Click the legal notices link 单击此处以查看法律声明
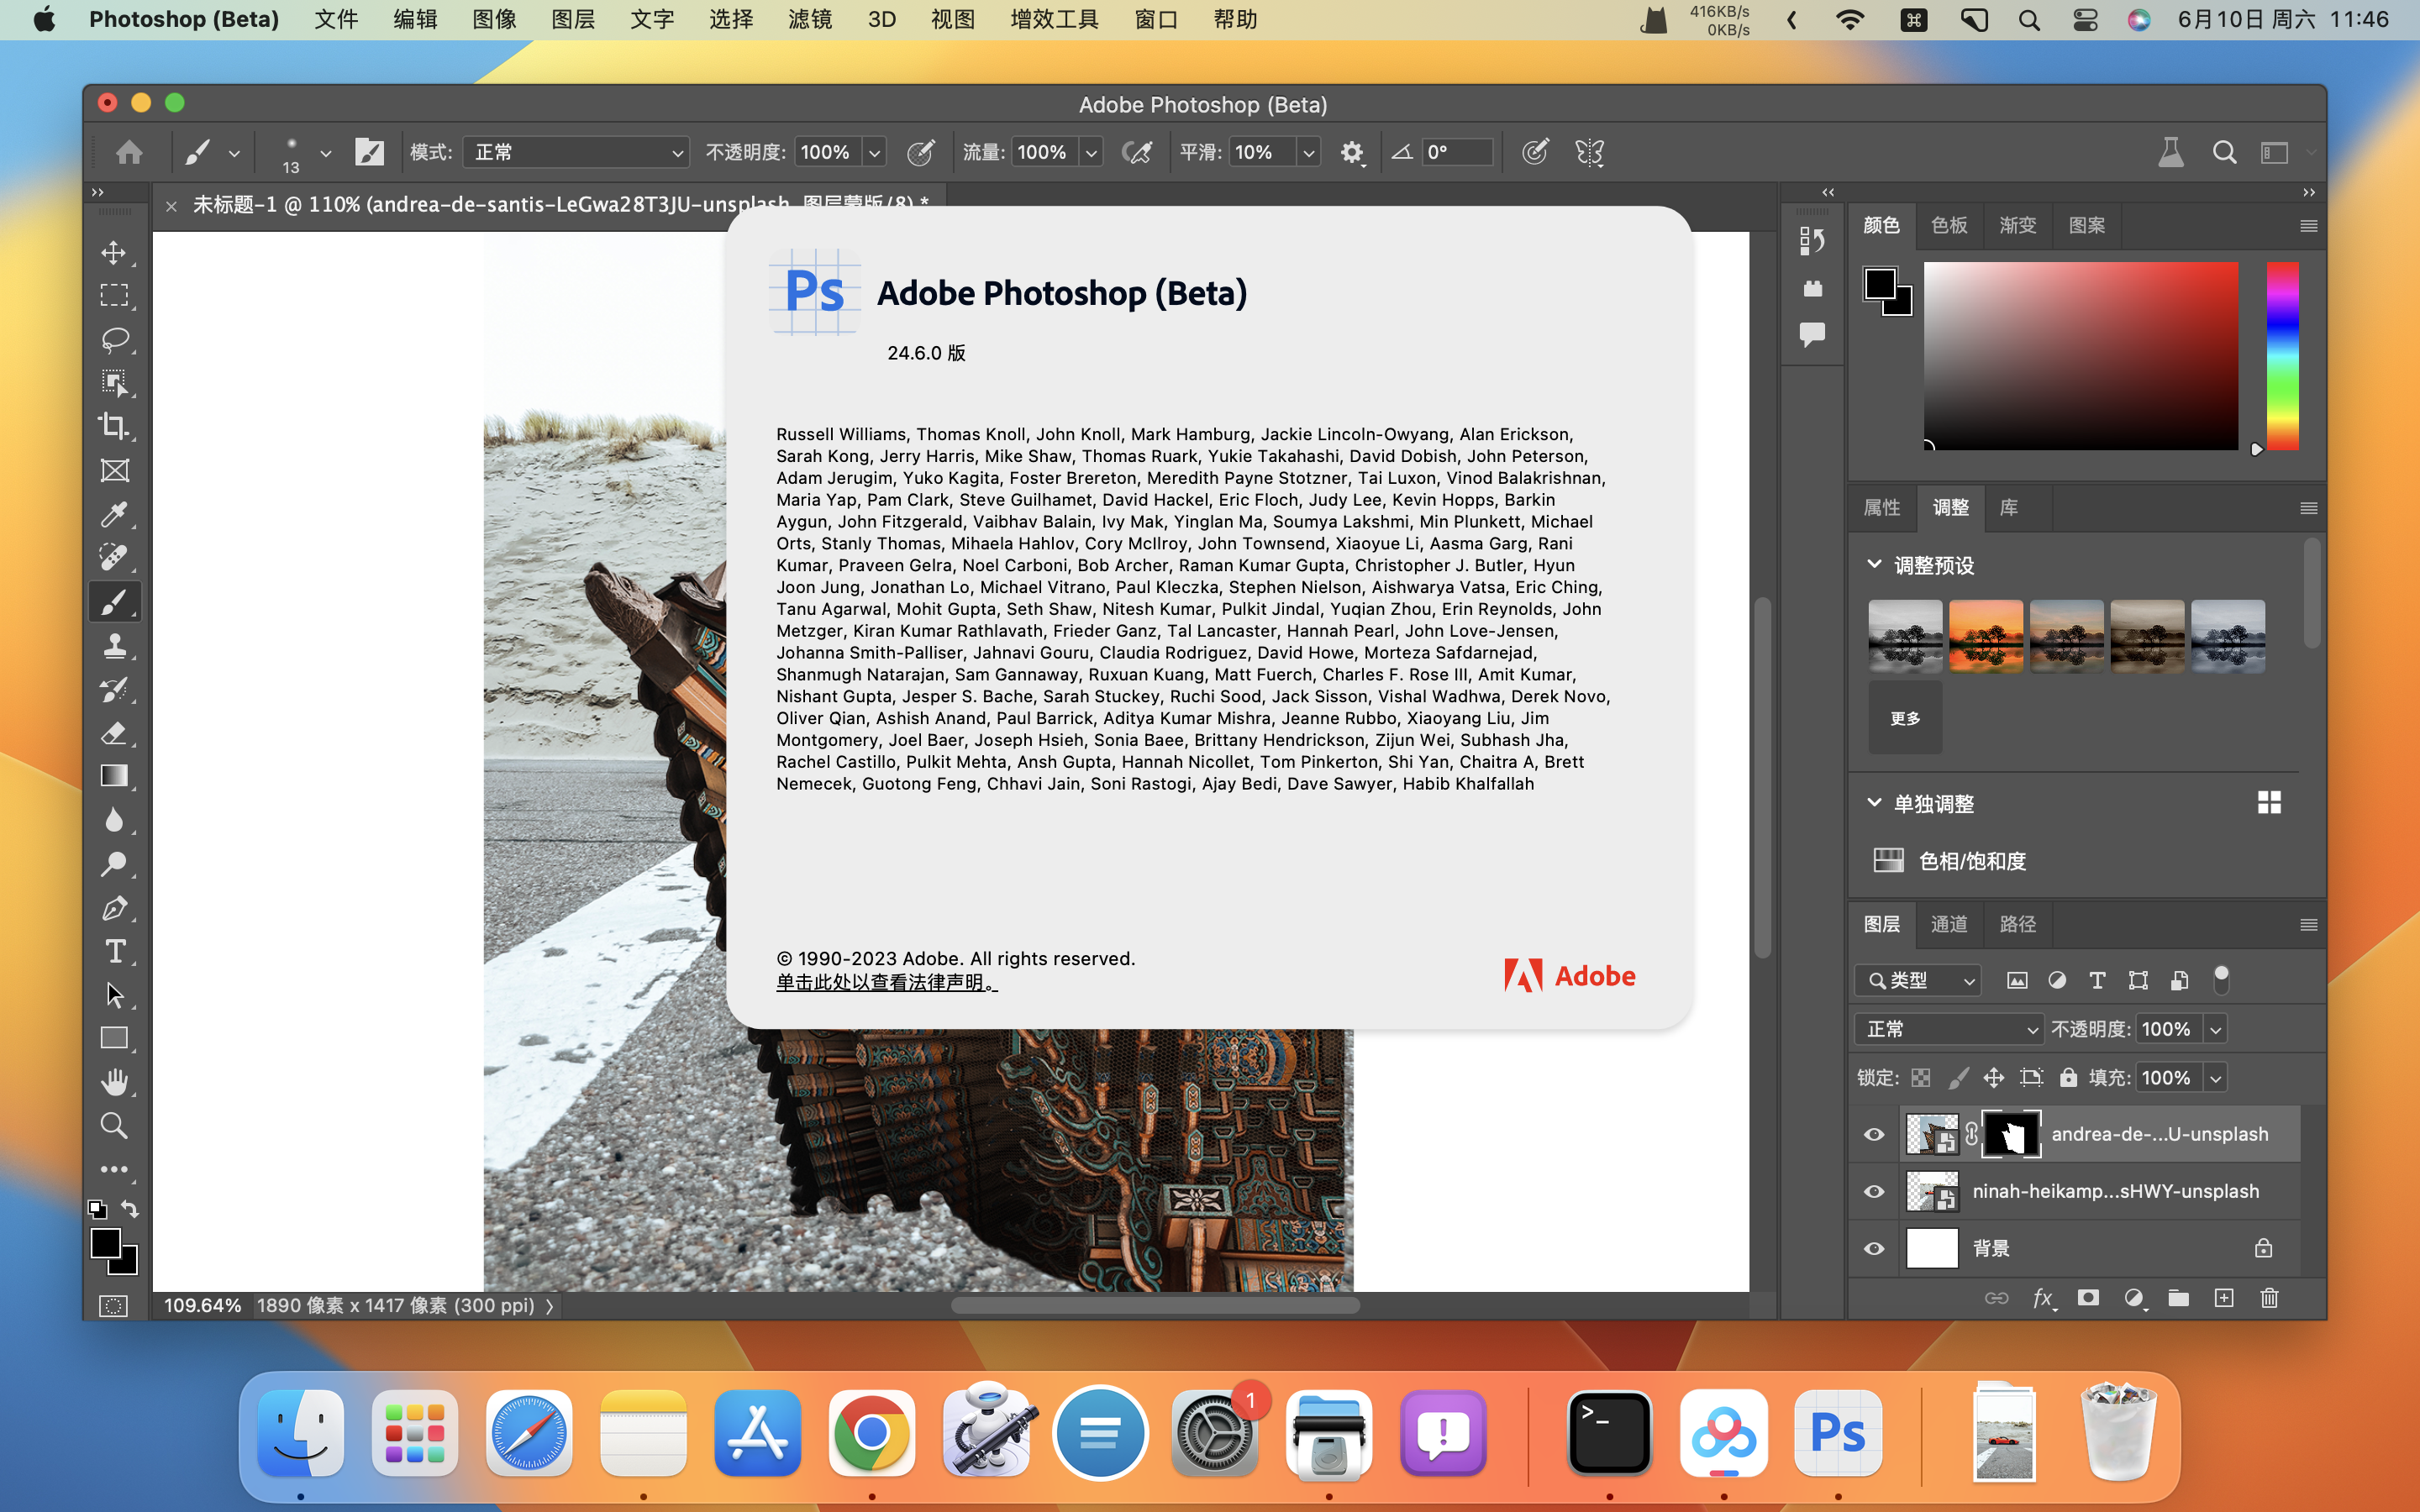Screen dimensions: 2420x1512 click(886, 982)
